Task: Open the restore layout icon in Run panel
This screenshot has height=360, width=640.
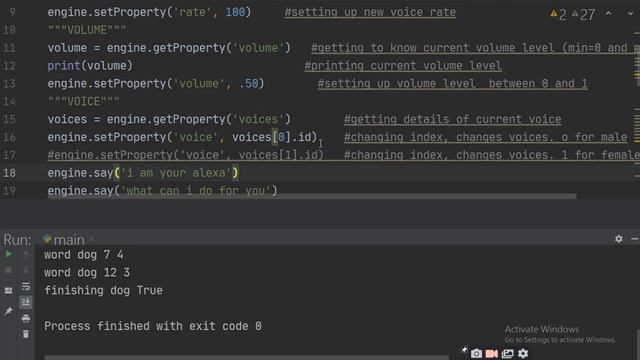Action: pos(8,291)
